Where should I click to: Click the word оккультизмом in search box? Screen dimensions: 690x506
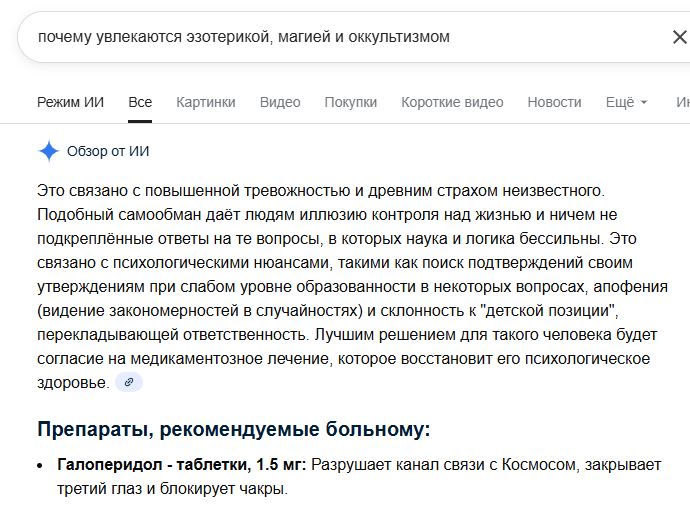(x=399, y=37)
